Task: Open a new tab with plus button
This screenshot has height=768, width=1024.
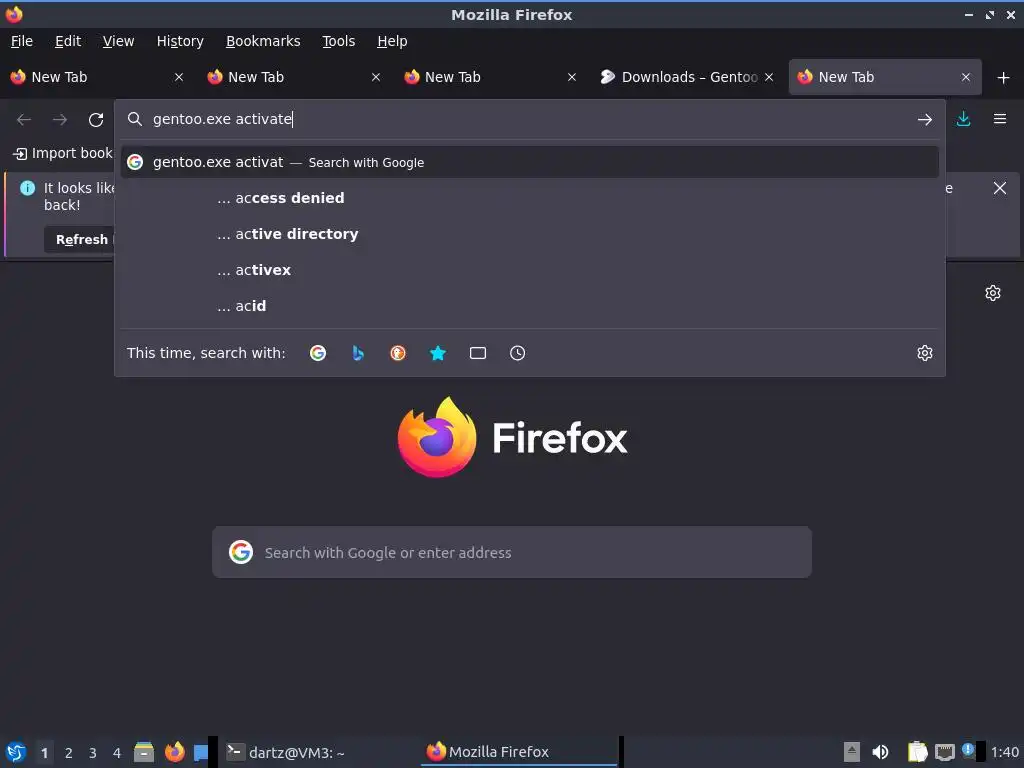Action: pyautogui.click(x=1004, y=78)
